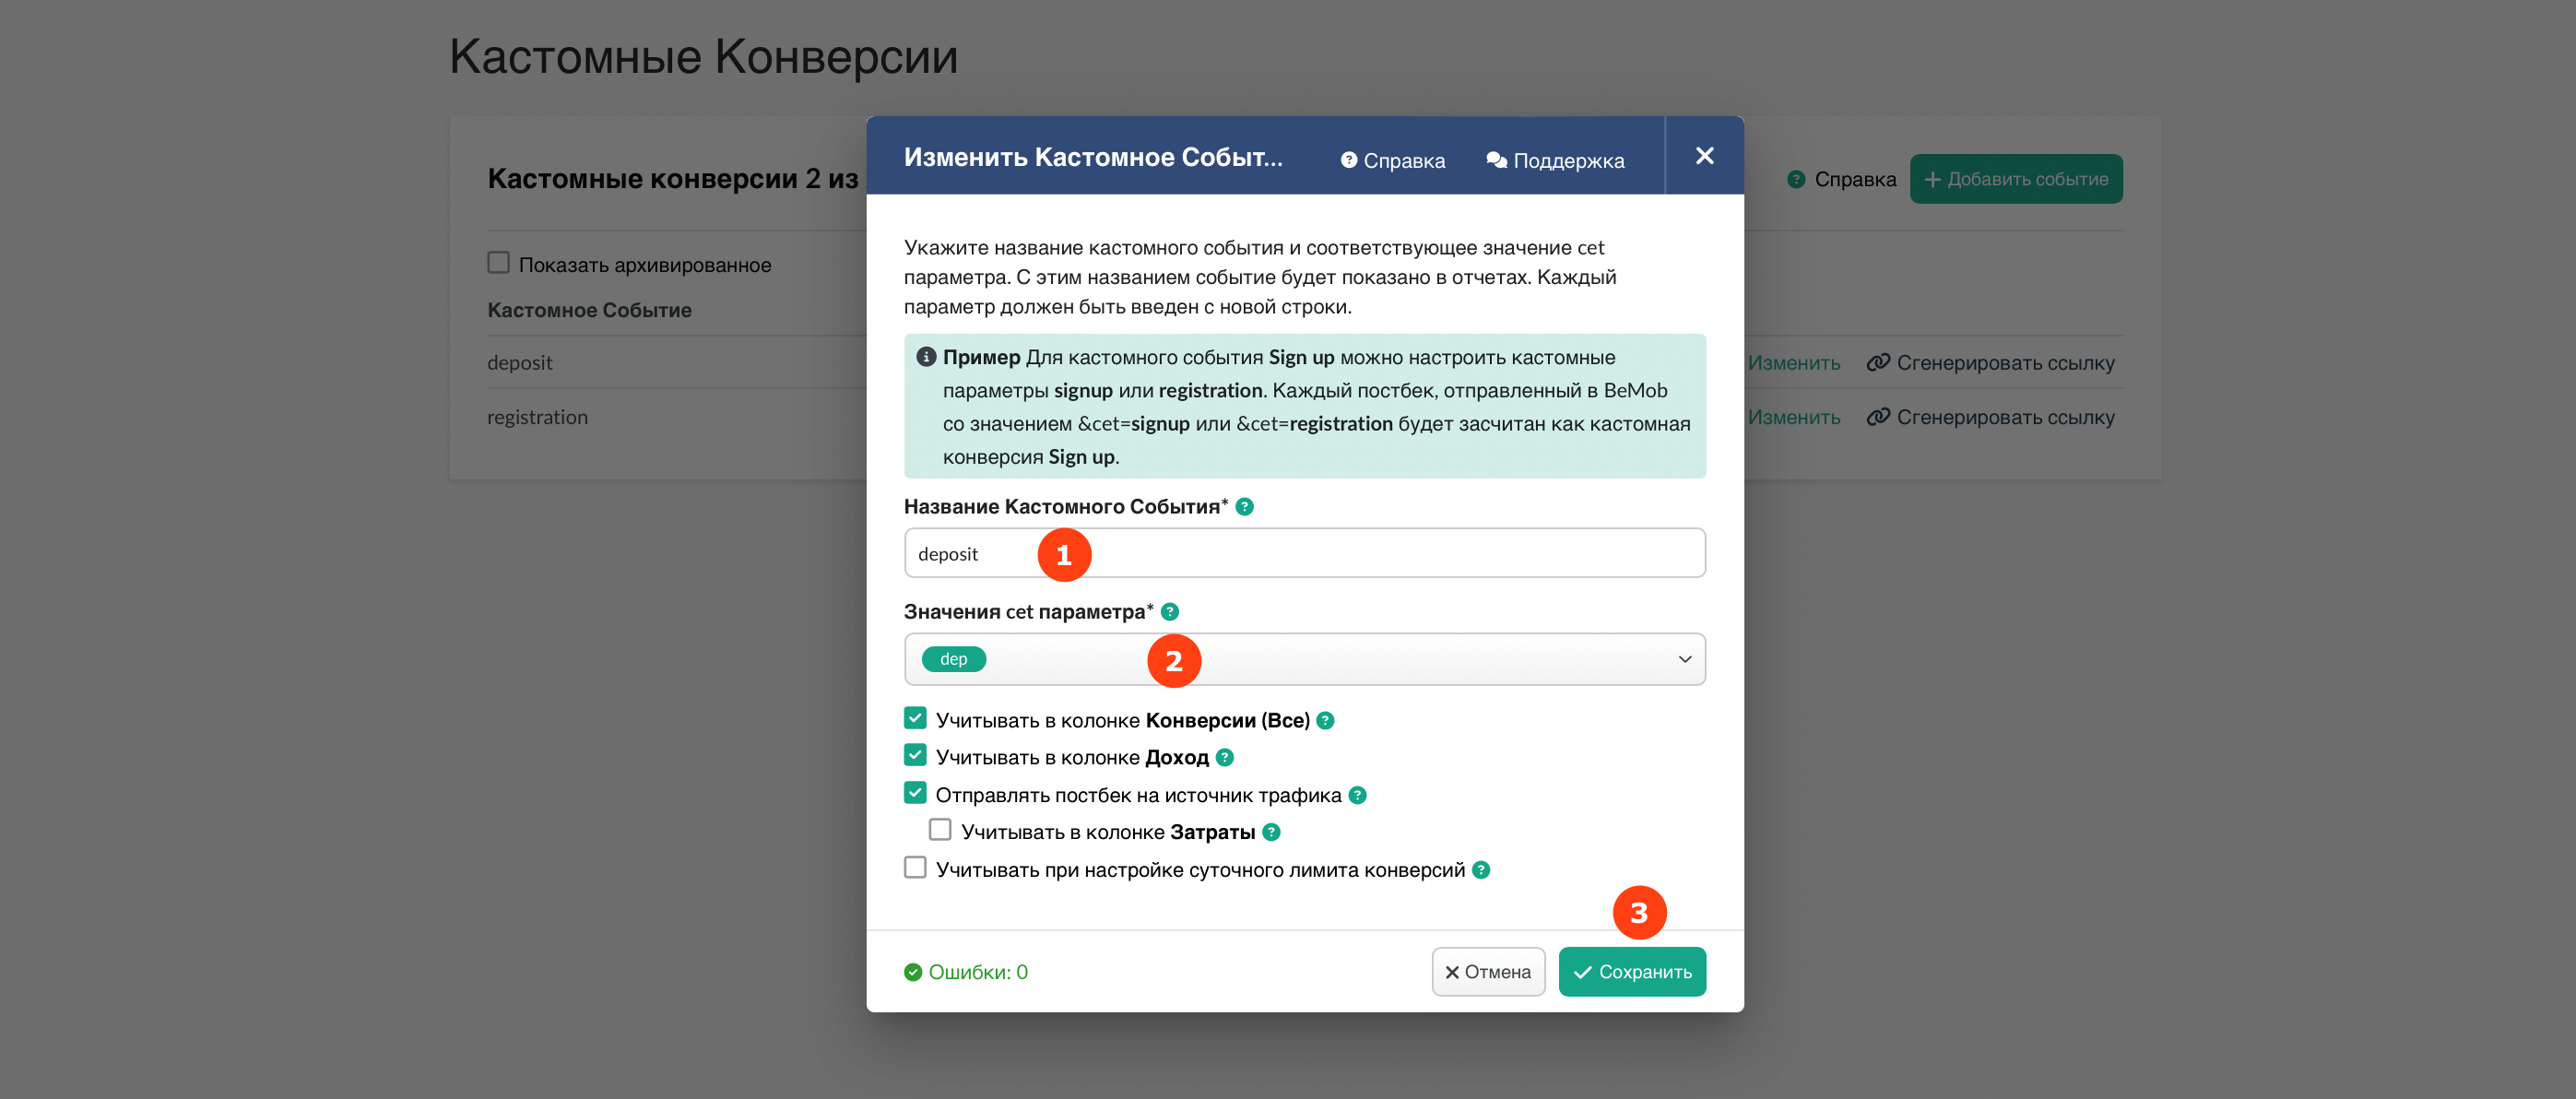Click help icon after Отправлять постбек на источник трафика
This screenshot has width=2576, height=1099.
click(1357, 796)
